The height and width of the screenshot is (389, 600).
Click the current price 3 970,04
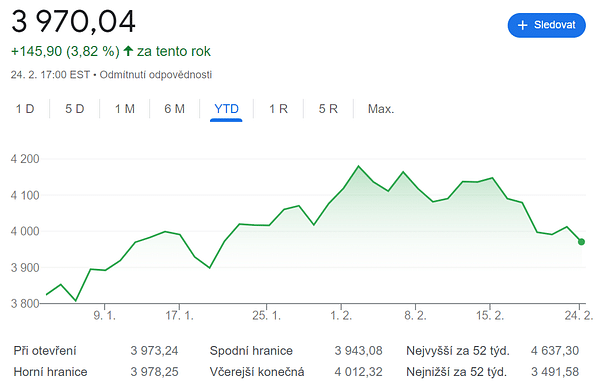point(73,21)
